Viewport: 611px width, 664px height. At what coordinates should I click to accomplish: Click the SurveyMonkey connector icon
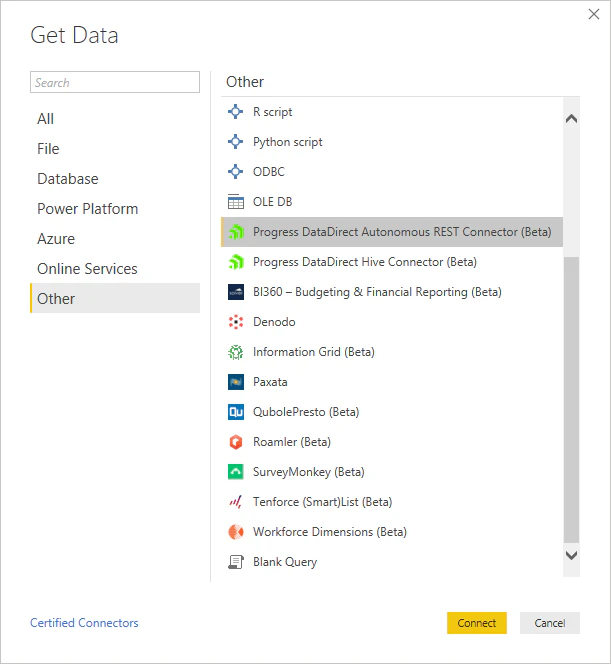tap(236, 472)
